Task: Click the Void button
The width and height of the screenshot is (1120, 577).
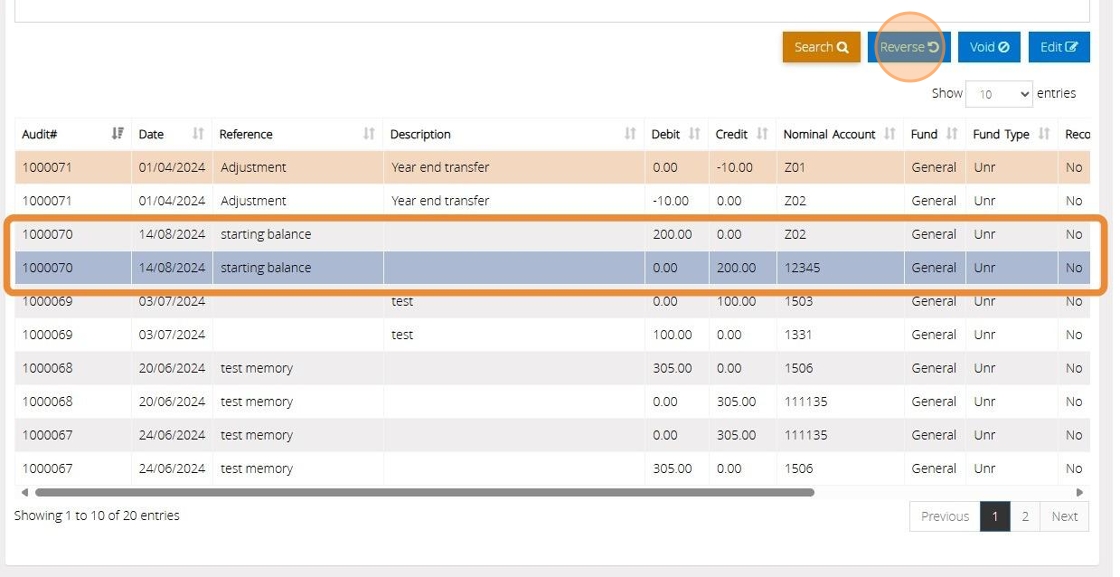Action: click(x=989, y=47)
